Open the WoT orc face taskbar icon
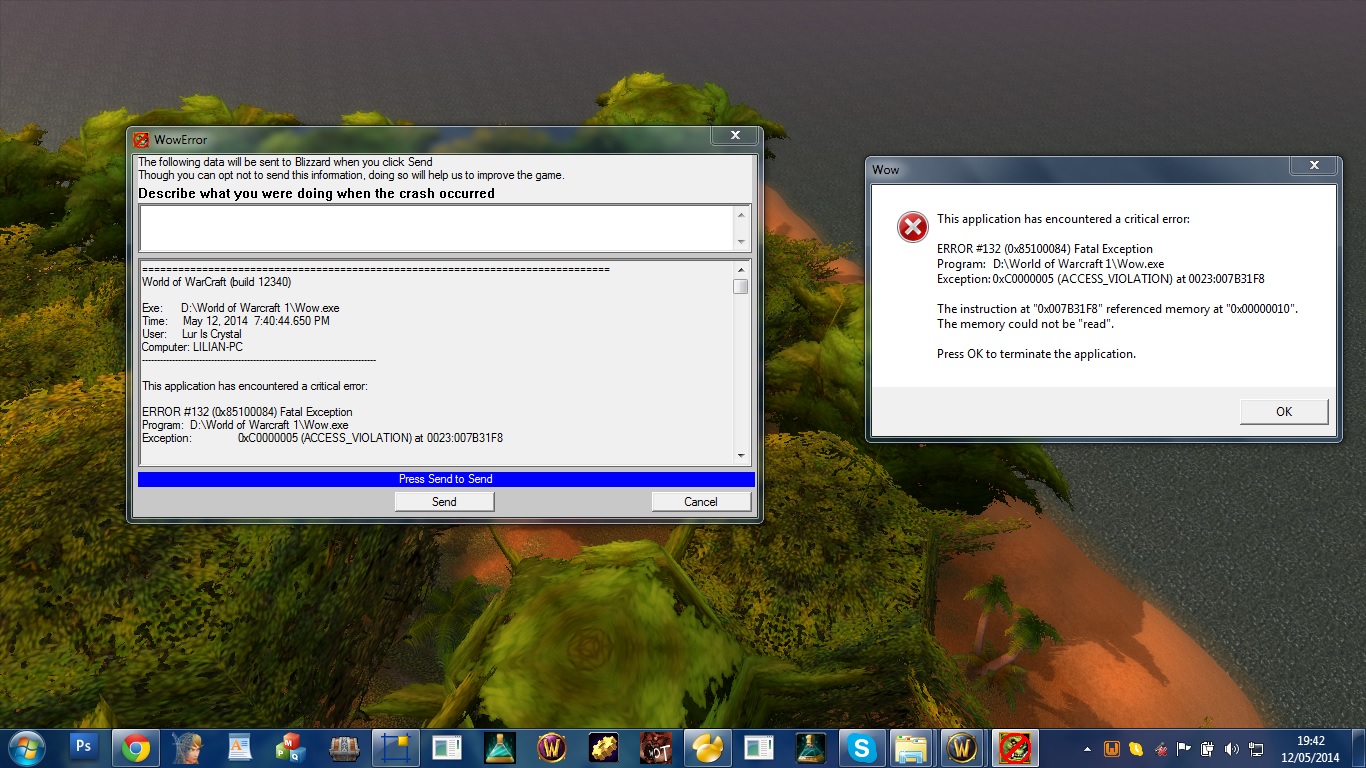 [655, 747]
